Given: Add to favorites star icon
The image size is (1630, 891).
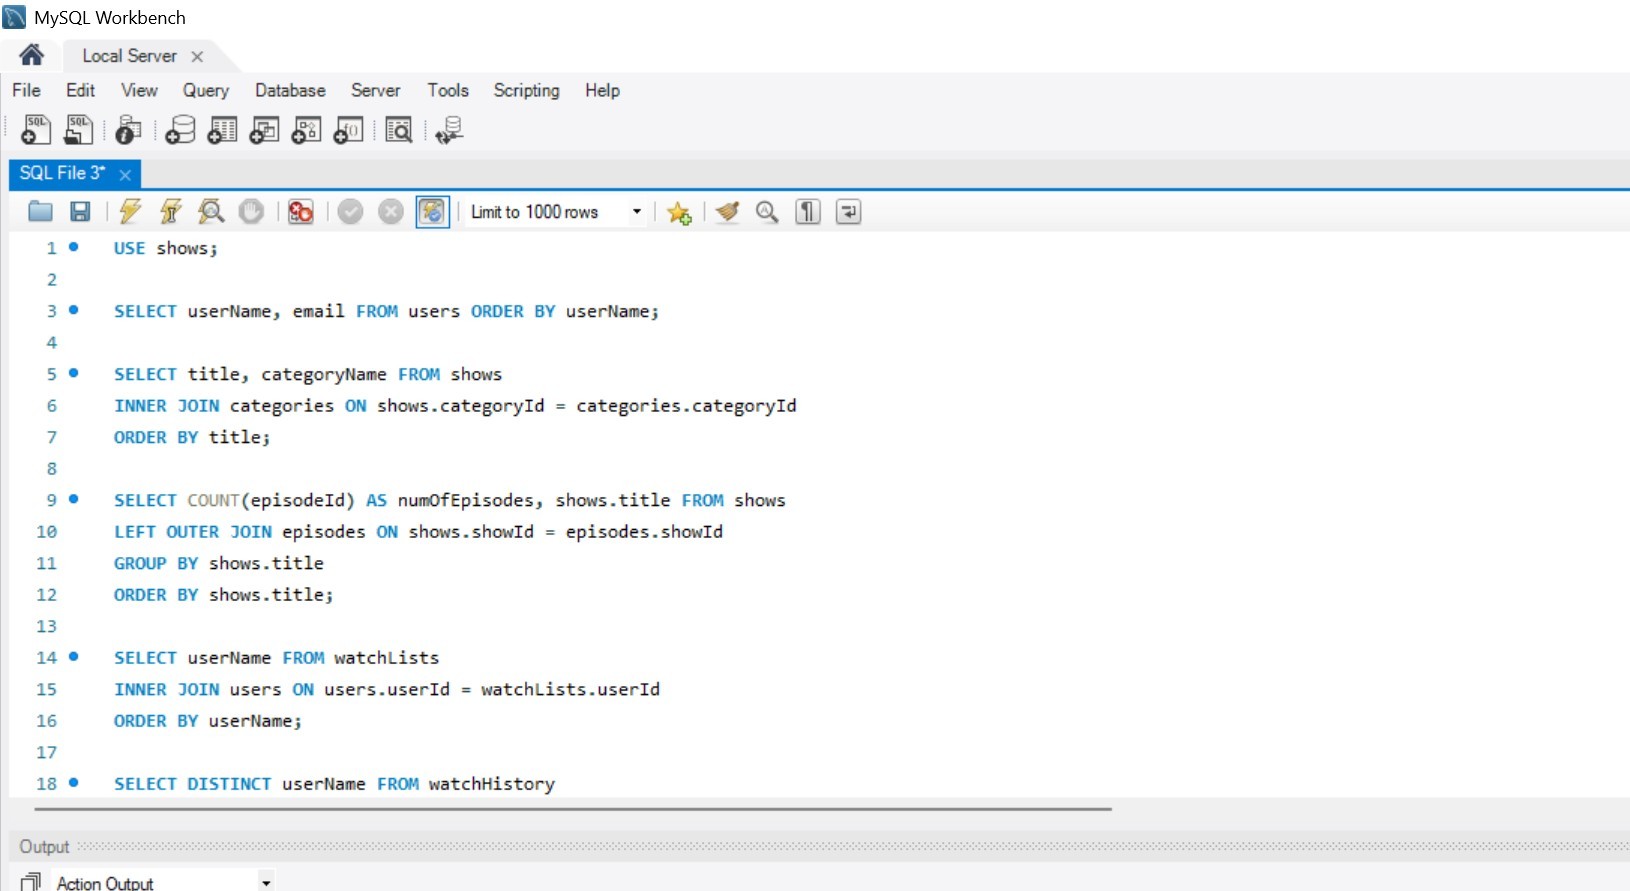Looking at the screenshot, I should point(679,212).
